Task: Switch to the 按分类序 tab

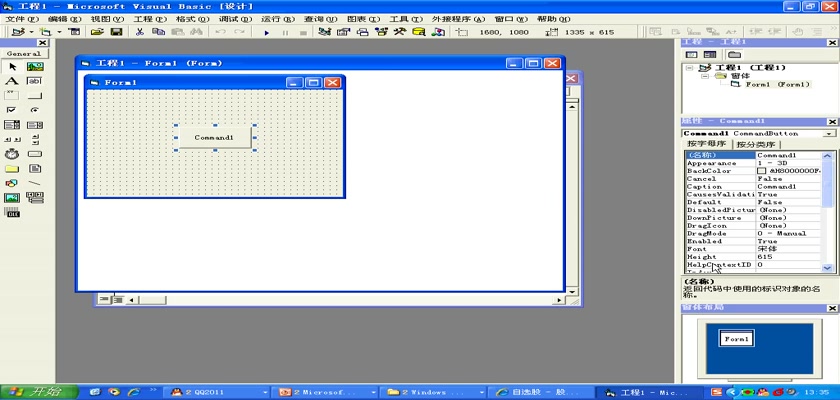Action: click(x=756, y=145)
